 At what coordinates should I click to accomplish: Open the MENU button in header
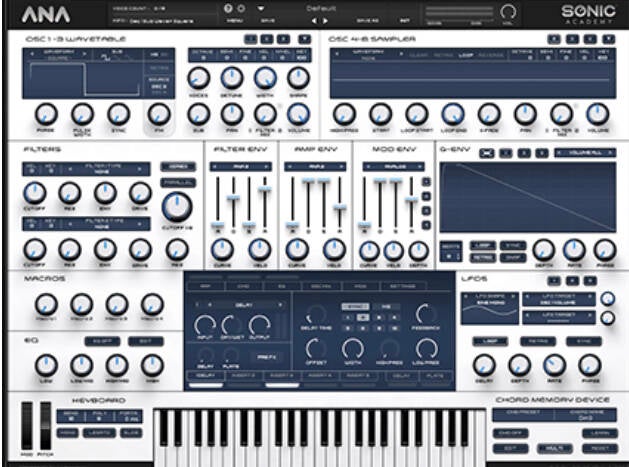tap(235, 20)
